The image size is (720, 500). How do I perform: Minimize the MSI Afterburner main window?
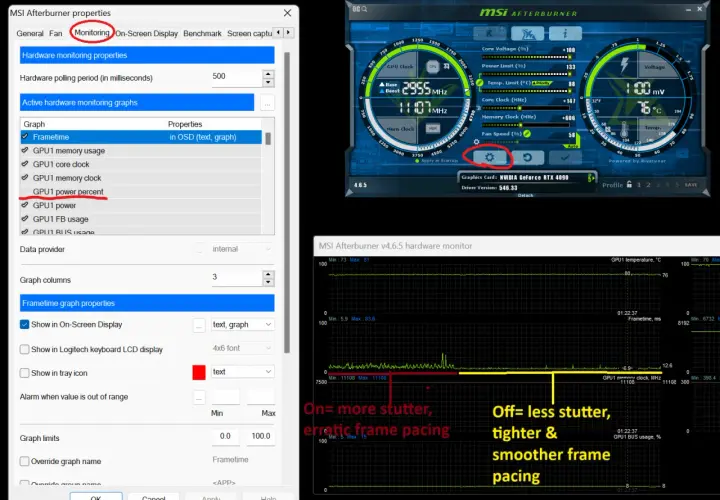click(x=689, y=9)
